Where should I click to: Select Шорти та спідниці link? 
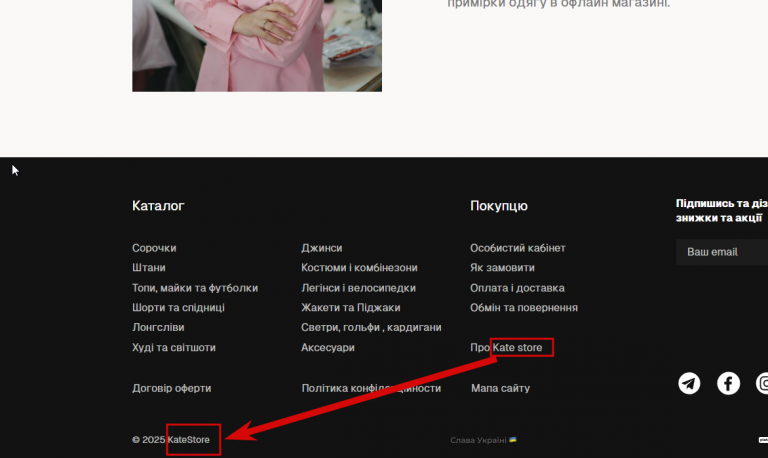pyautogui.click(x=178, y=308)
